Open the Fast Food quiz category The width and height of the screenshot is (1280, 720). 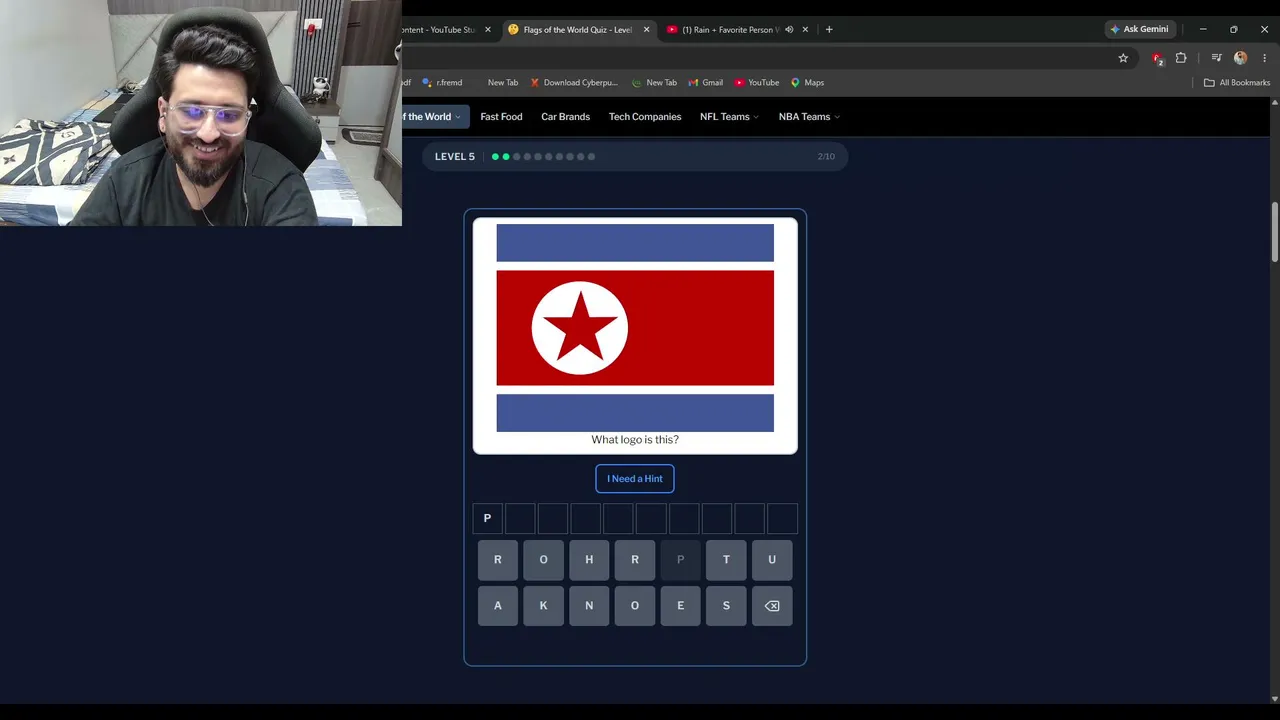pyautogui.click(x=501, y=117)
